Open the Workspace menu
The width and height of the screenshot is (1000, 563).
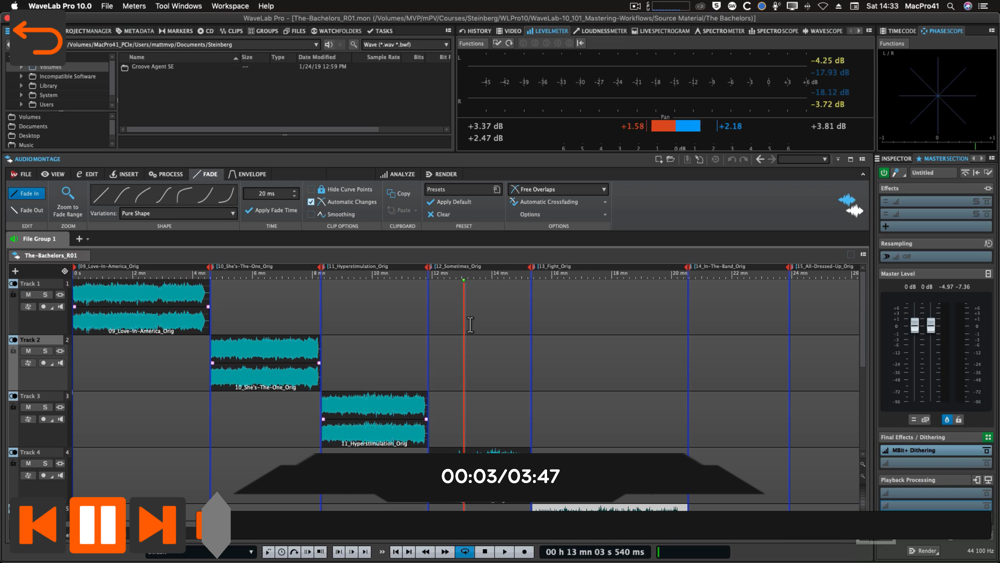[230, 6]
